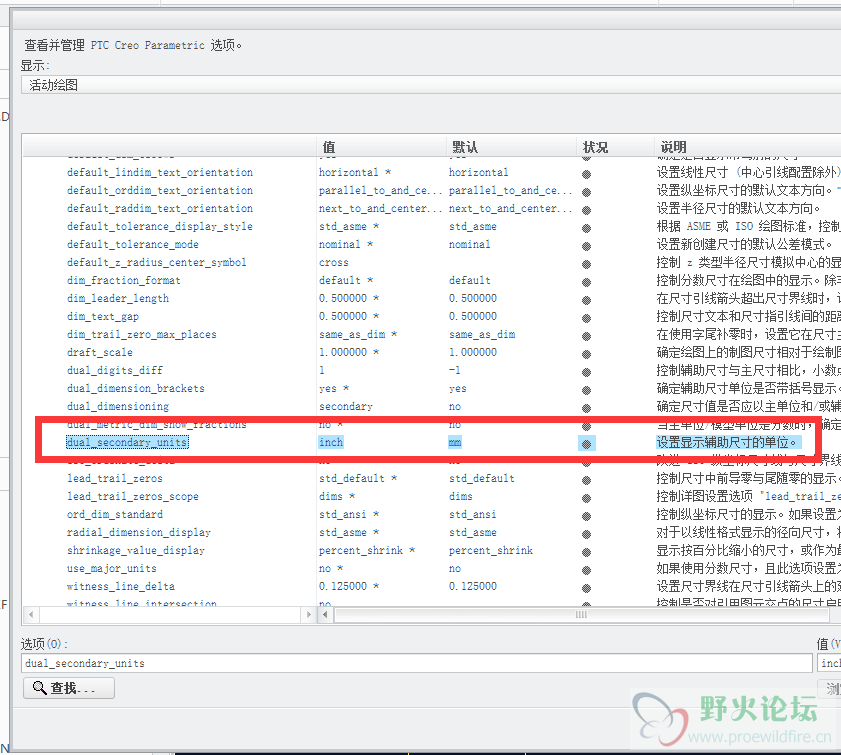Select default_orddim_text_orientation option

tap(160, 190)
